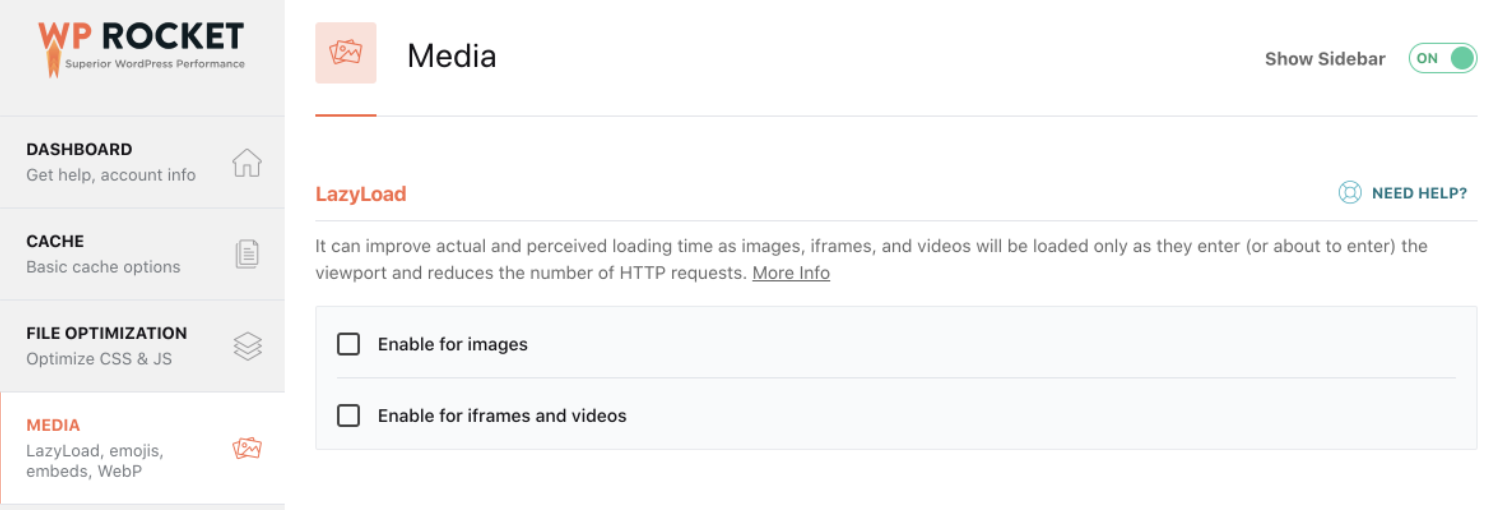Click the 'Enable for iframes and videos' label
Screen dimensions: 1502x514
point(502,416)
